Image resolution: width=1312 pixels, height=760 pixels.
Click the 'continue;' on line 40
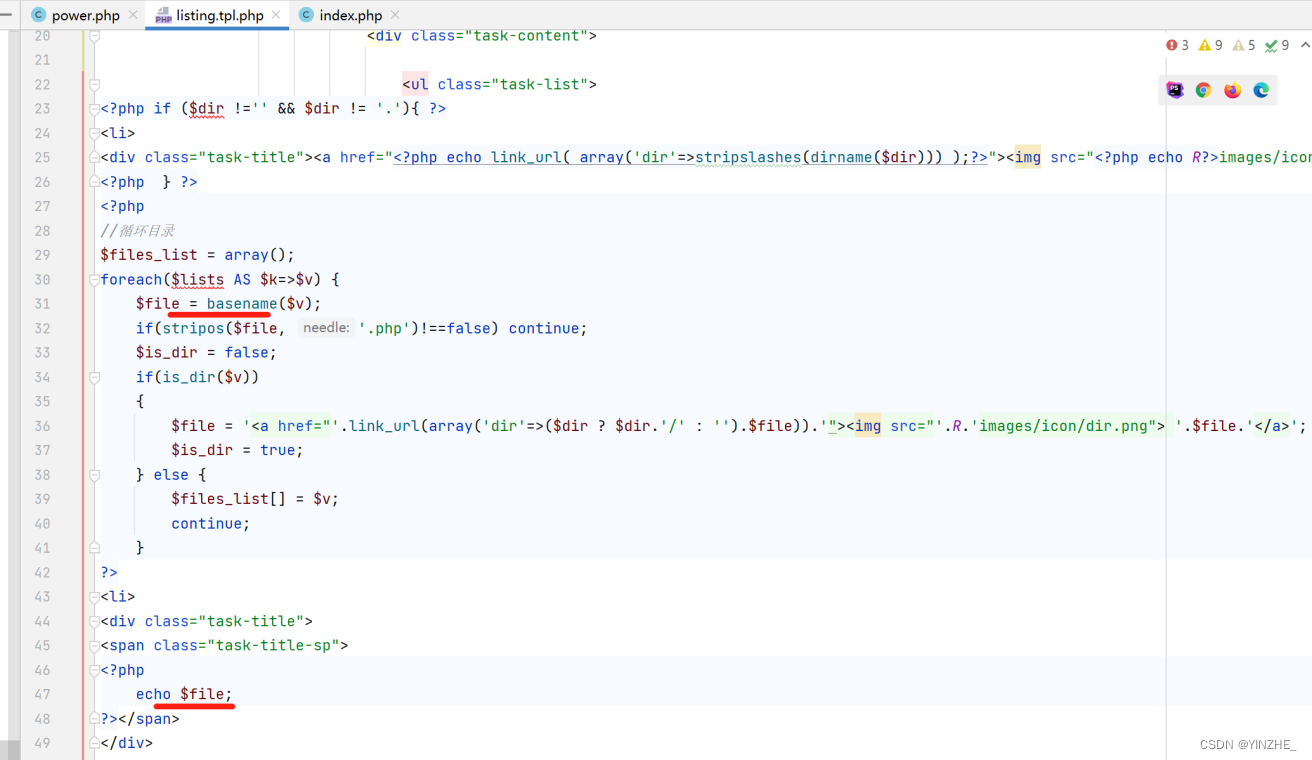point(211,523)
